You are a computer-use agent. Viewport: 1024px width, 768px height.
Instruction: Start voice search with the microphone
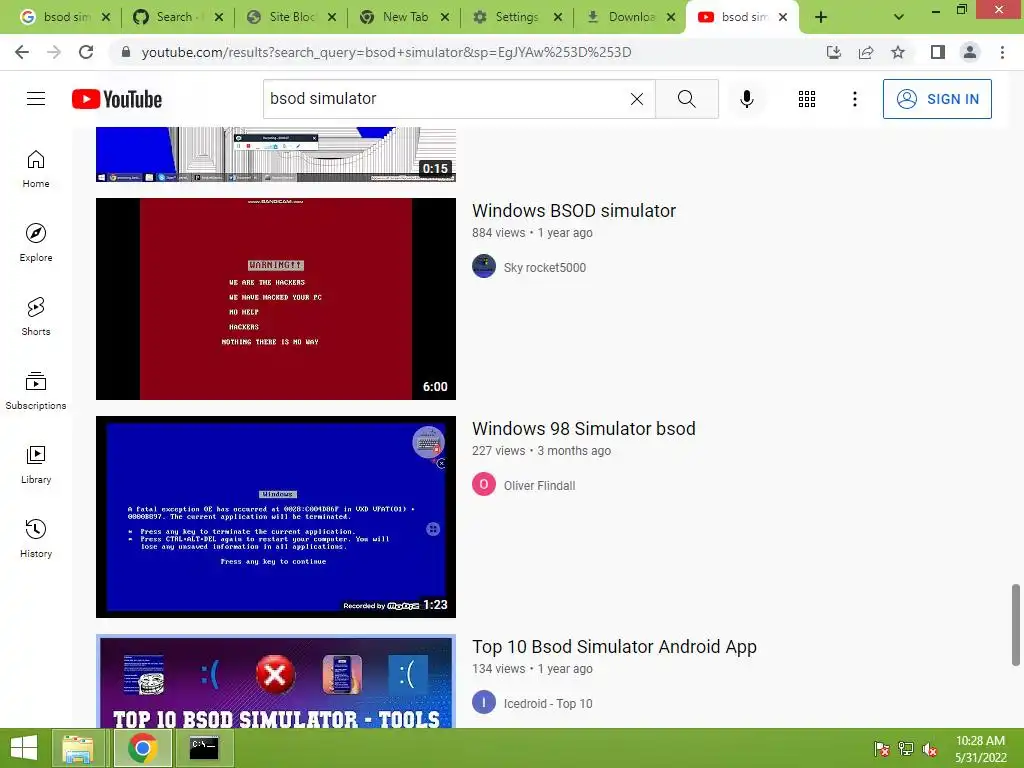coord(746,99)
